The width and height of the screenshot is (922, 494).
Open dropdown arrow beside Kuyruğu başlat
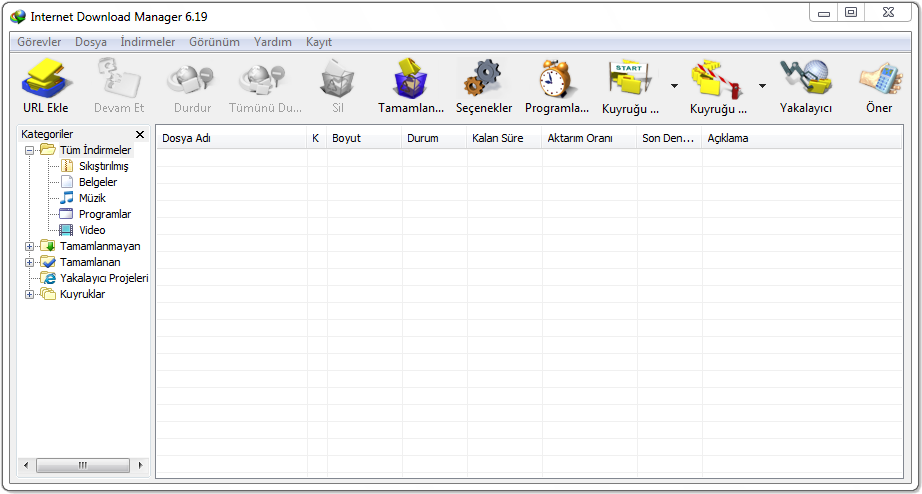tap(674, 86)
